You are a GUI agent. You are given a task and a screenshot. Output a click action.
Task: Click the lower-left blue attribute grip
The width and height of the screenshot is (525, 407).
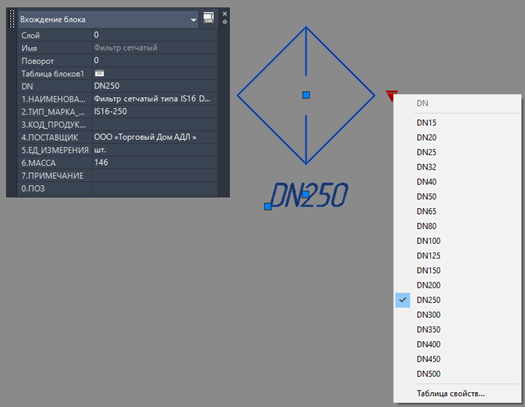pyautogui.click(x=268, y=207)
